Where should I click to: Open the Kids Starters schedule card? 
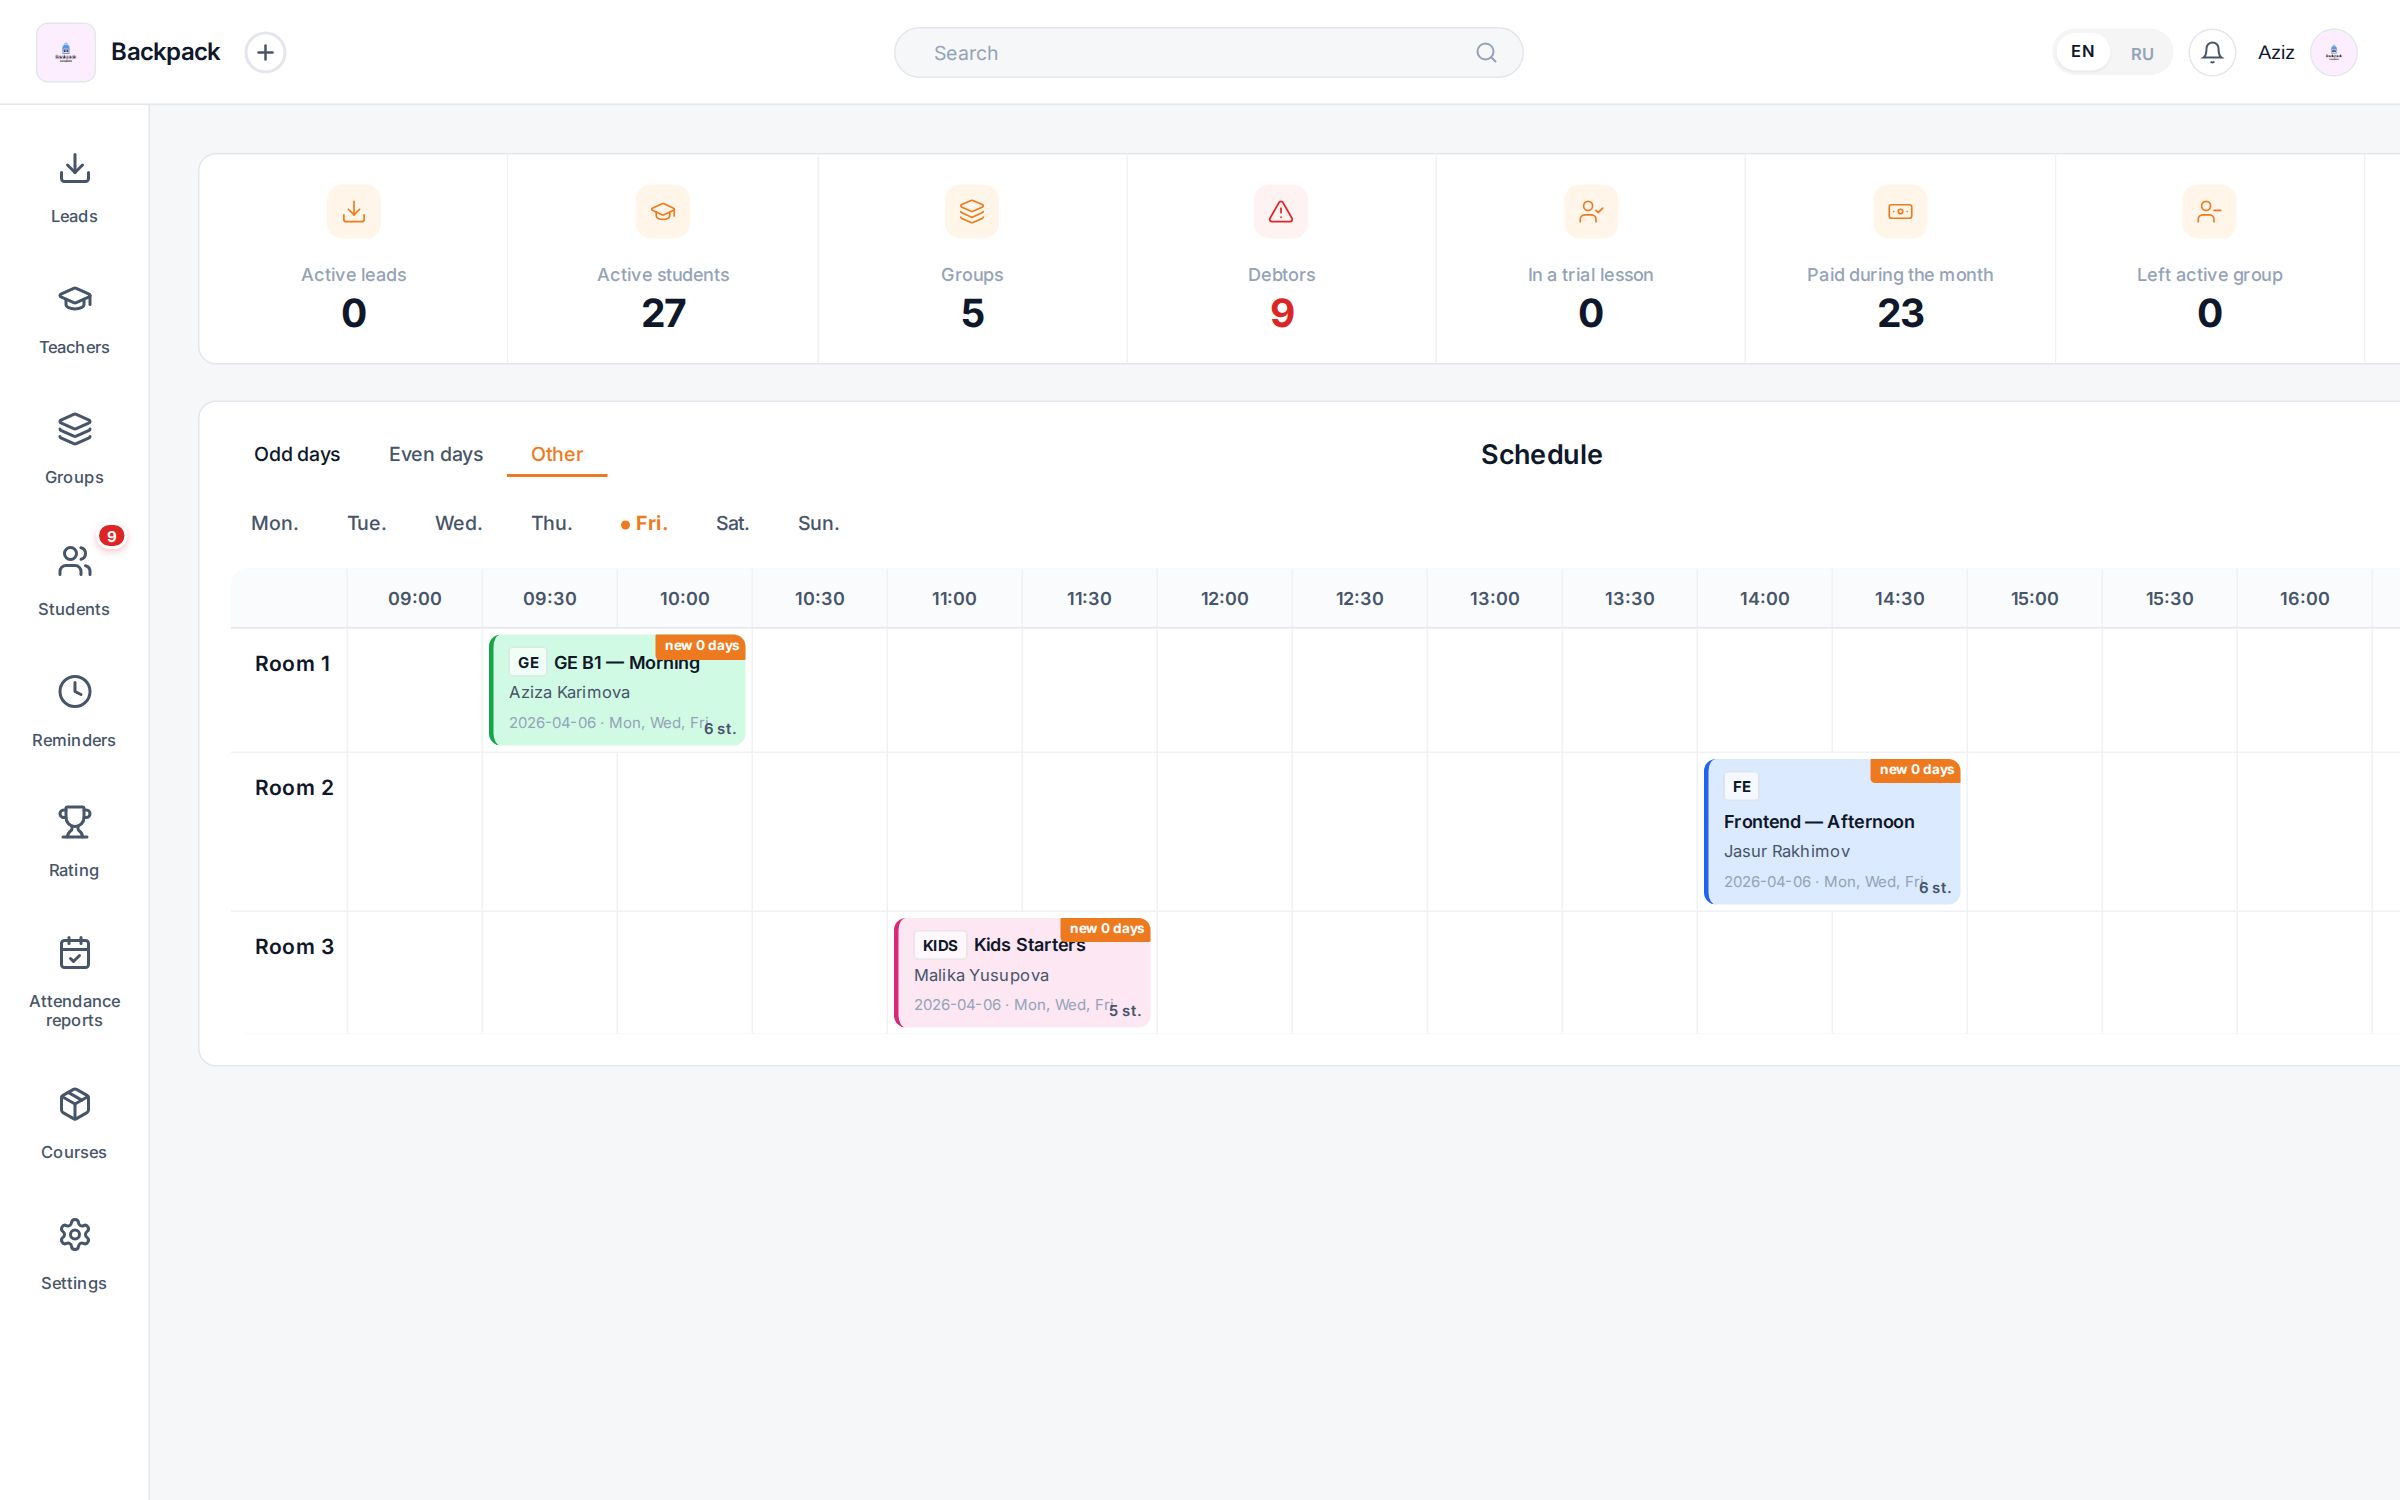(1023, 973)
